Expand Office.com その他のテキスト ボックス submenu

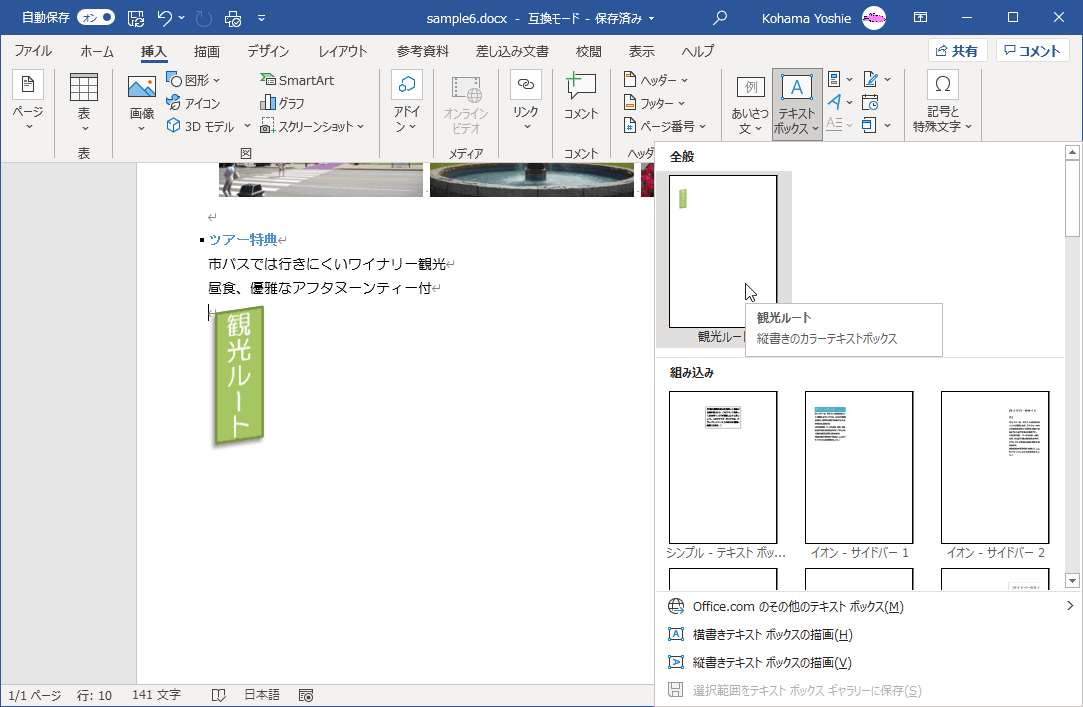click(797, 606)
